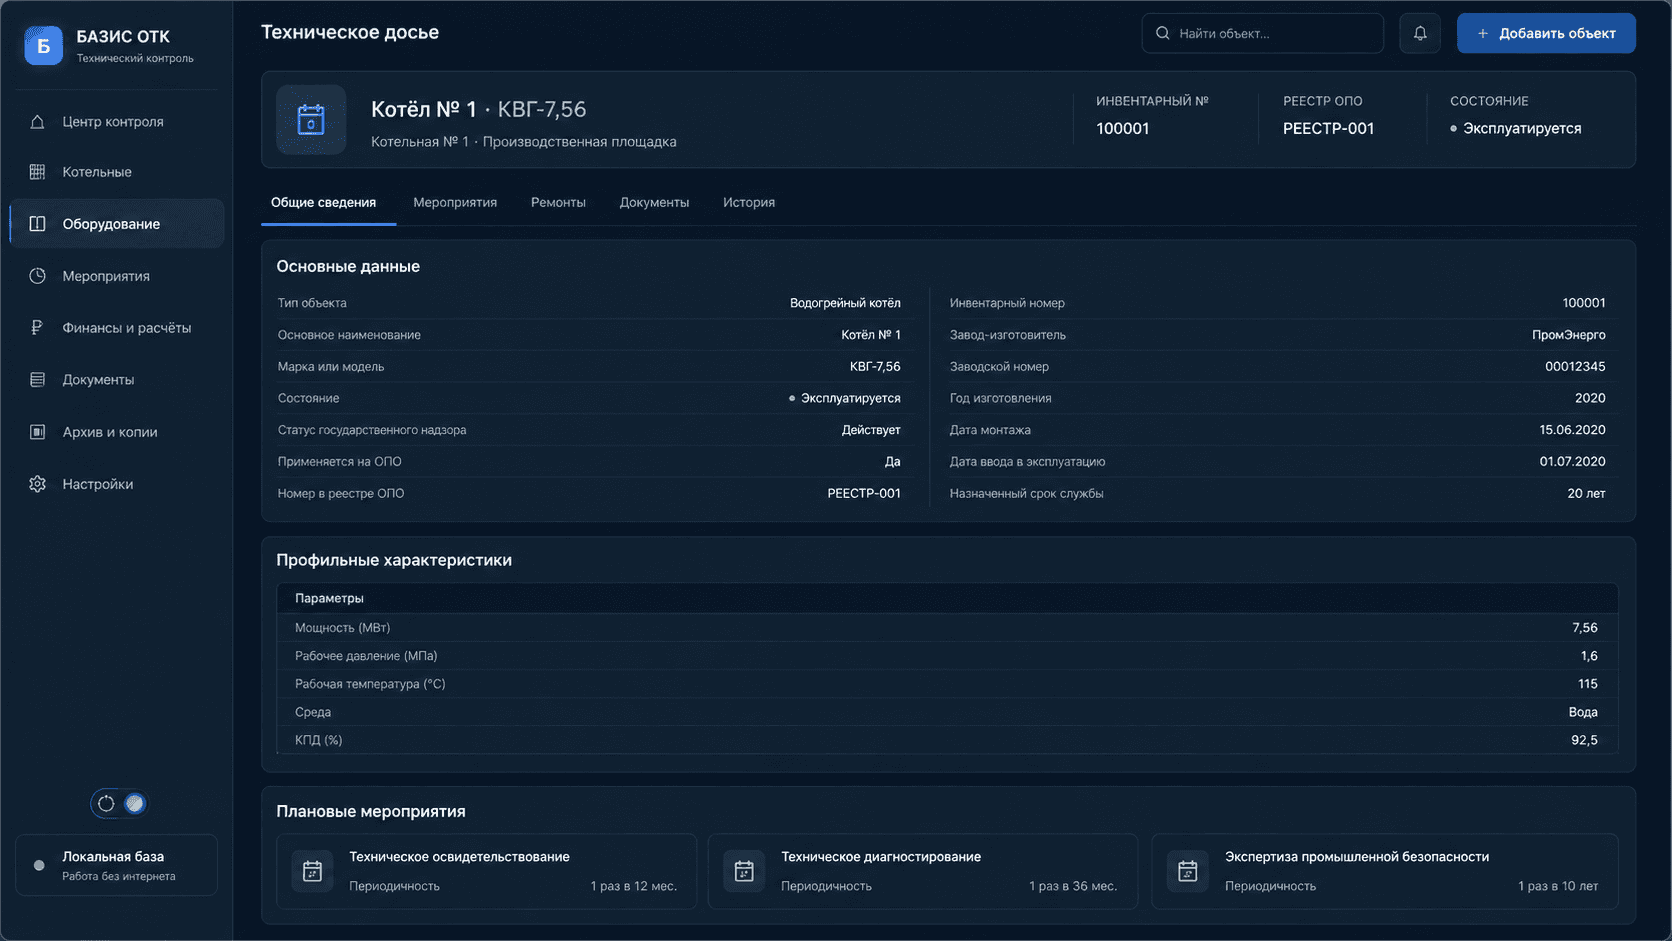The width and height of the screenshot is (1672, 941).
Task: Click the 1 раз в 36 мес. periodicity
Action: point(1073,886)
